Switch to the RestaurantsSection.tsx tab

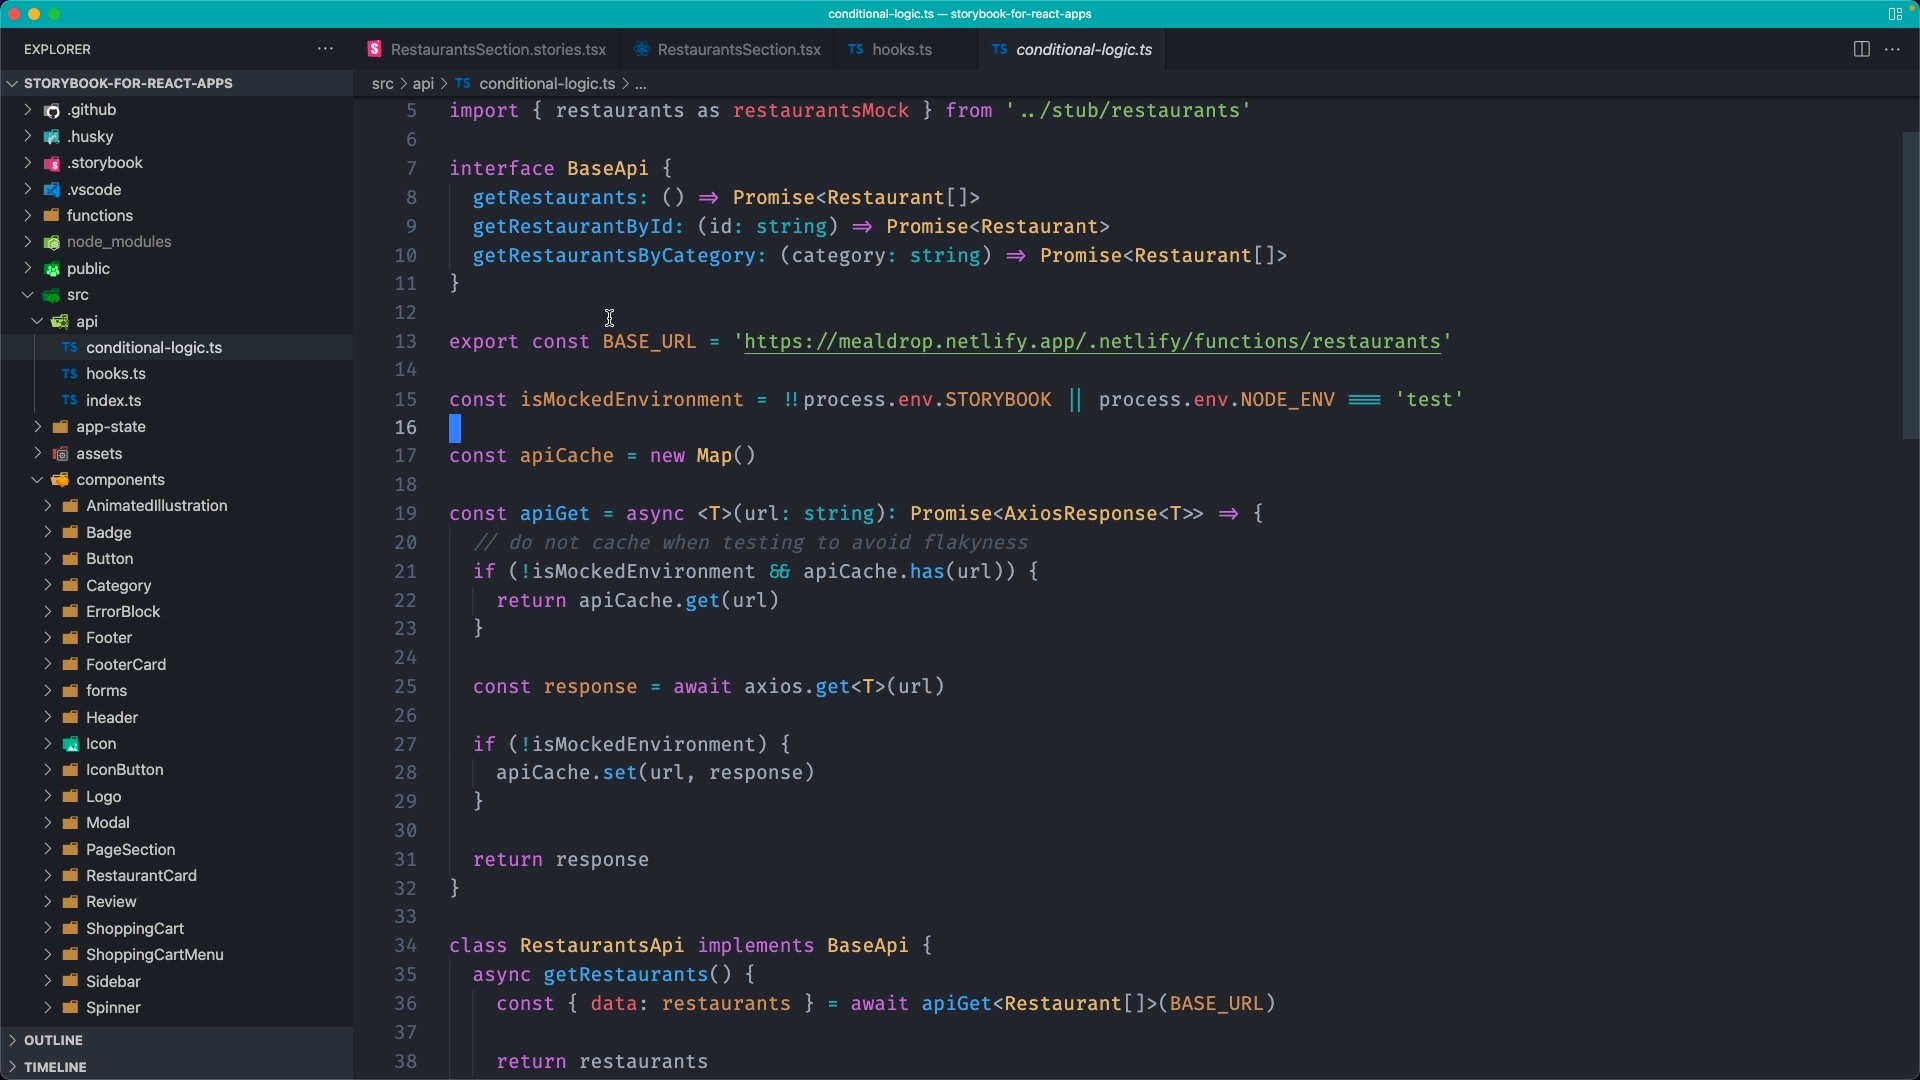point(738,49)
